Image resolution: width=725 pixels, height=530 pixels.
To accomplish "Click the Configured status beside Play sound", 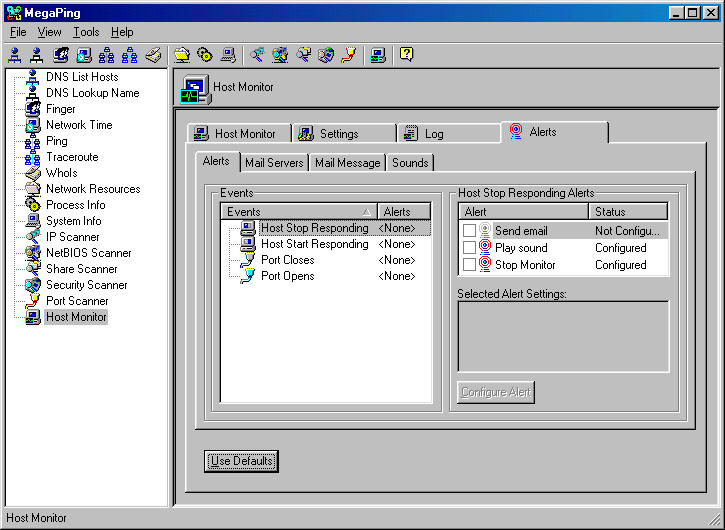I will pos(621,248).
